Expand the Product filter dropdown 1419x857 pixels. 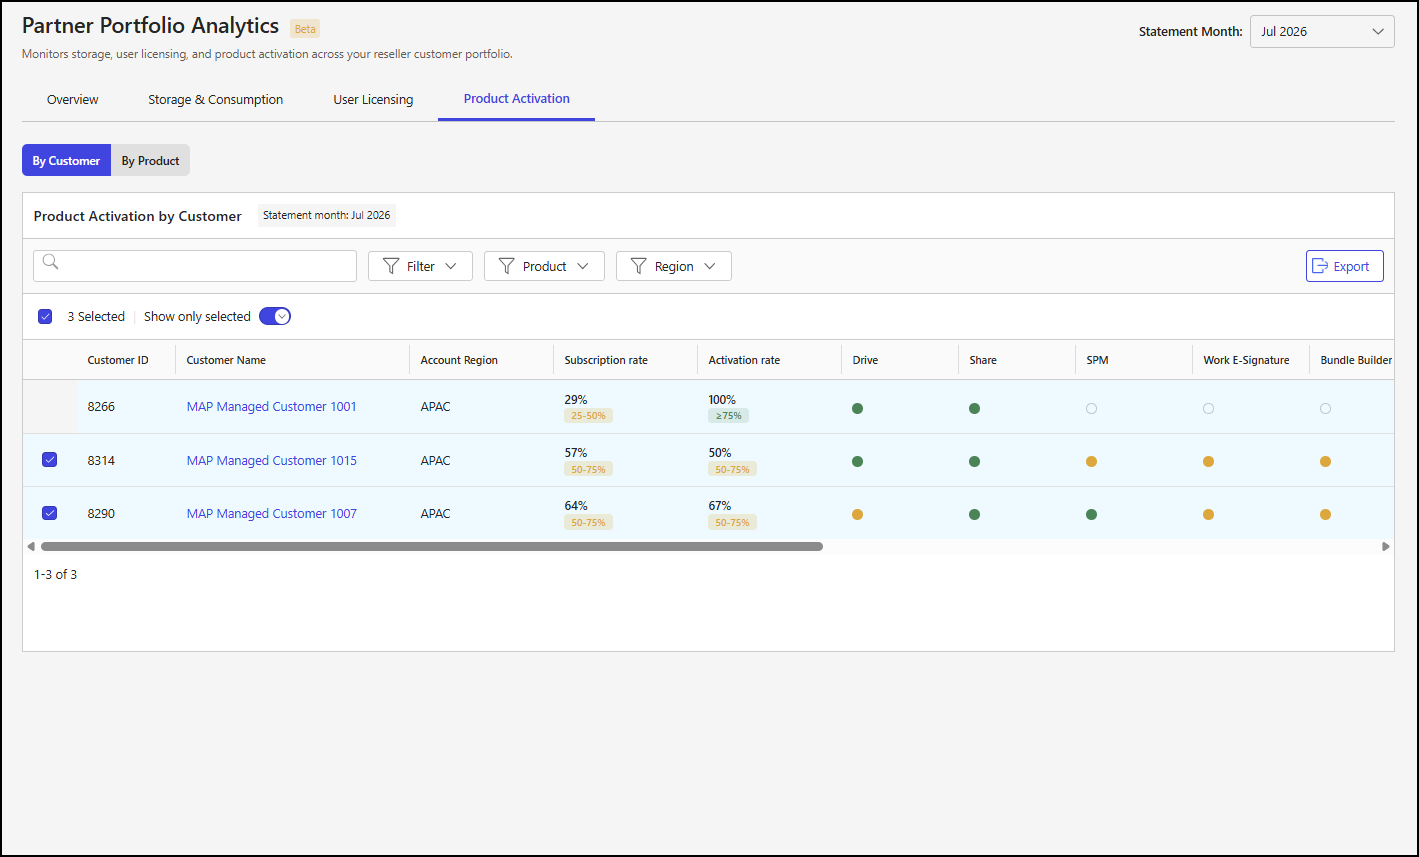544,266
